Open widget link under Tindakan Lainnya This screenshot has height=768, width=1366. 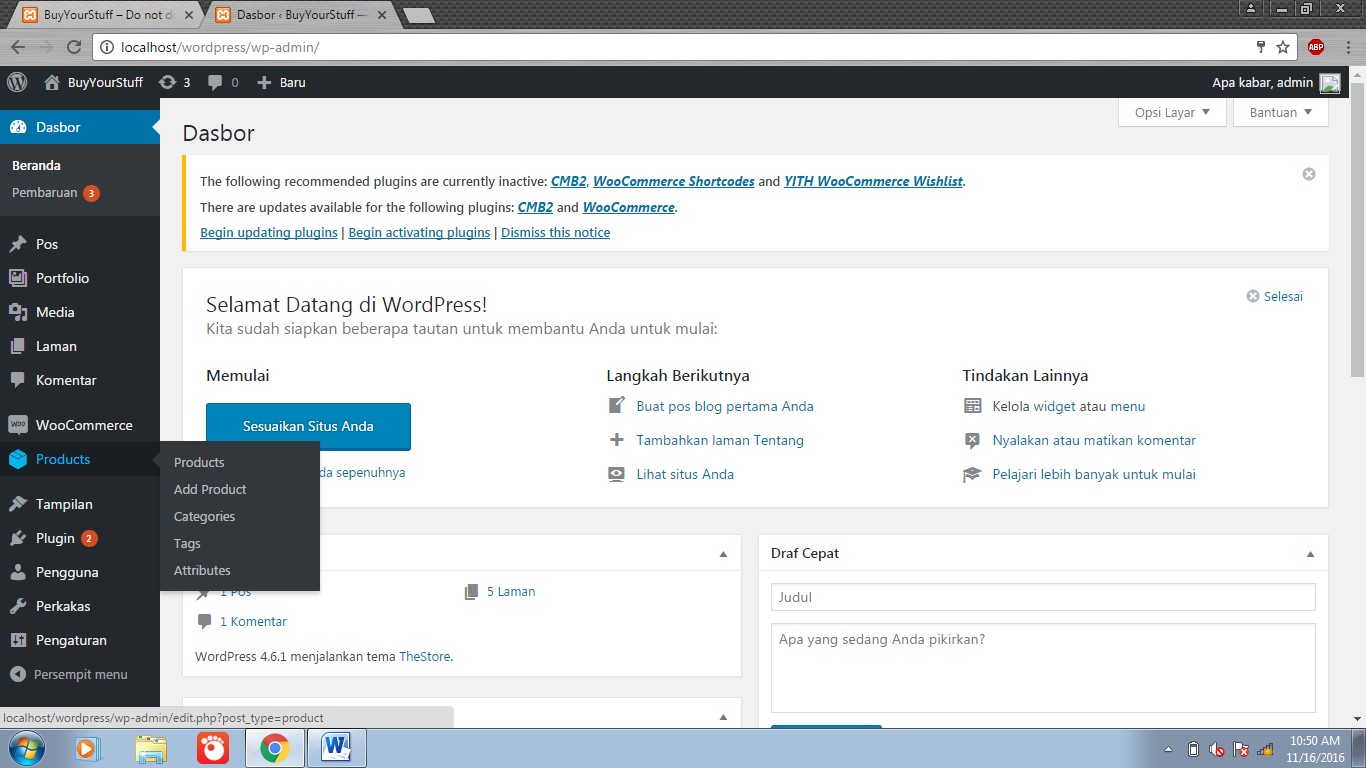pos(1054,406)
